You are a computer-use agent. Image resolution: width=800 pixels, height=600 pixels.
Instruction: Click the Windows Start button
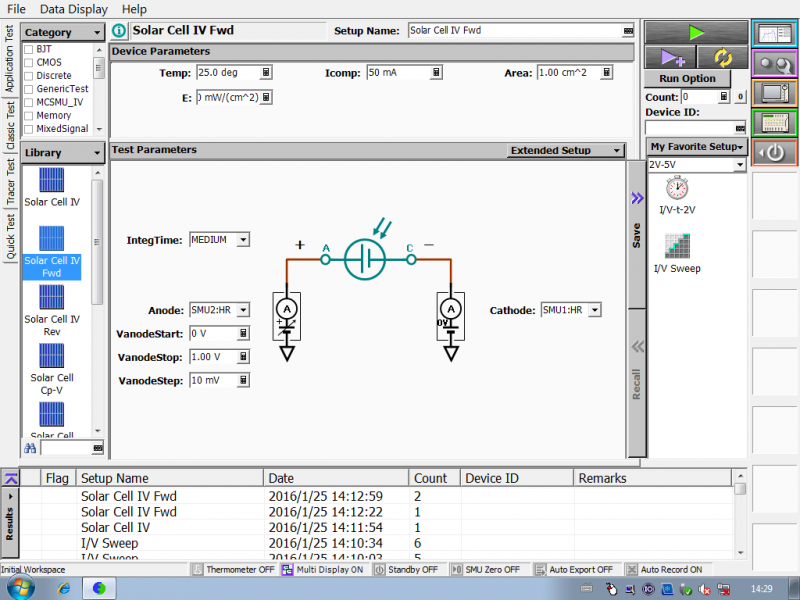pyautogui.click(x=20, y=589)
